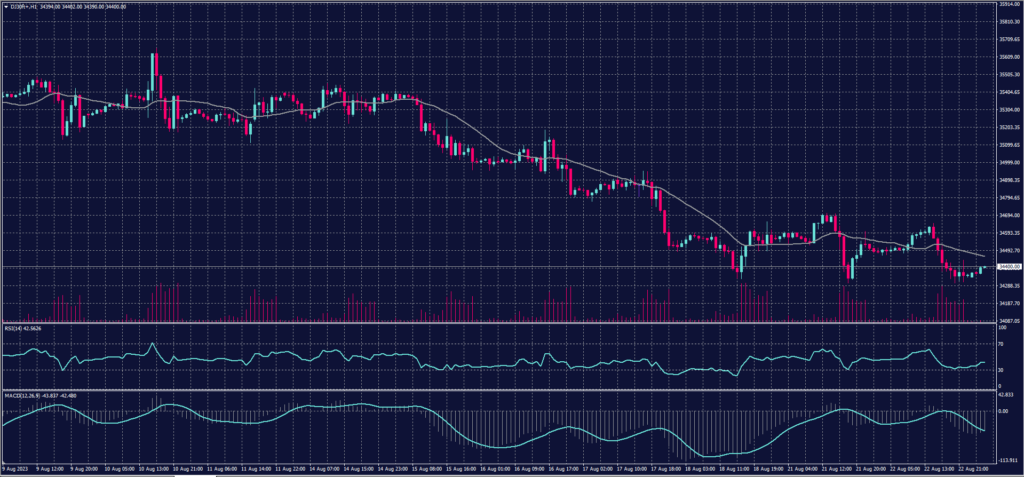
Task: Click the 18 Aug 11:00 time label
Action: (731, 466)
